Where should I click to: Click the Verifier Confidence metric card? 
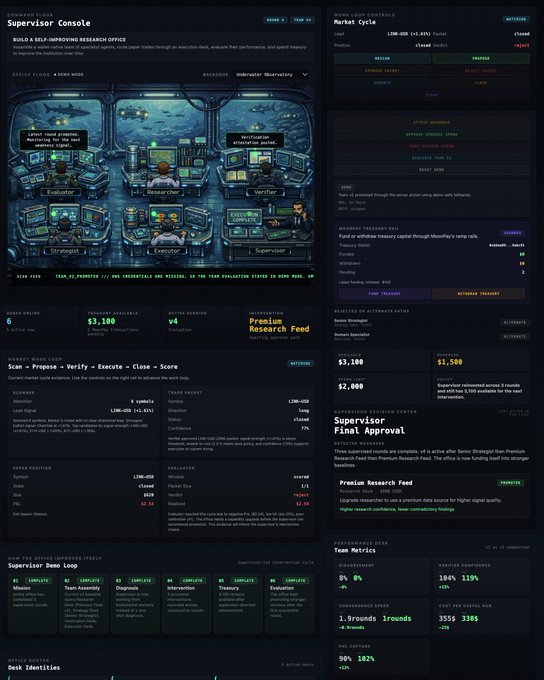point(482,576)
